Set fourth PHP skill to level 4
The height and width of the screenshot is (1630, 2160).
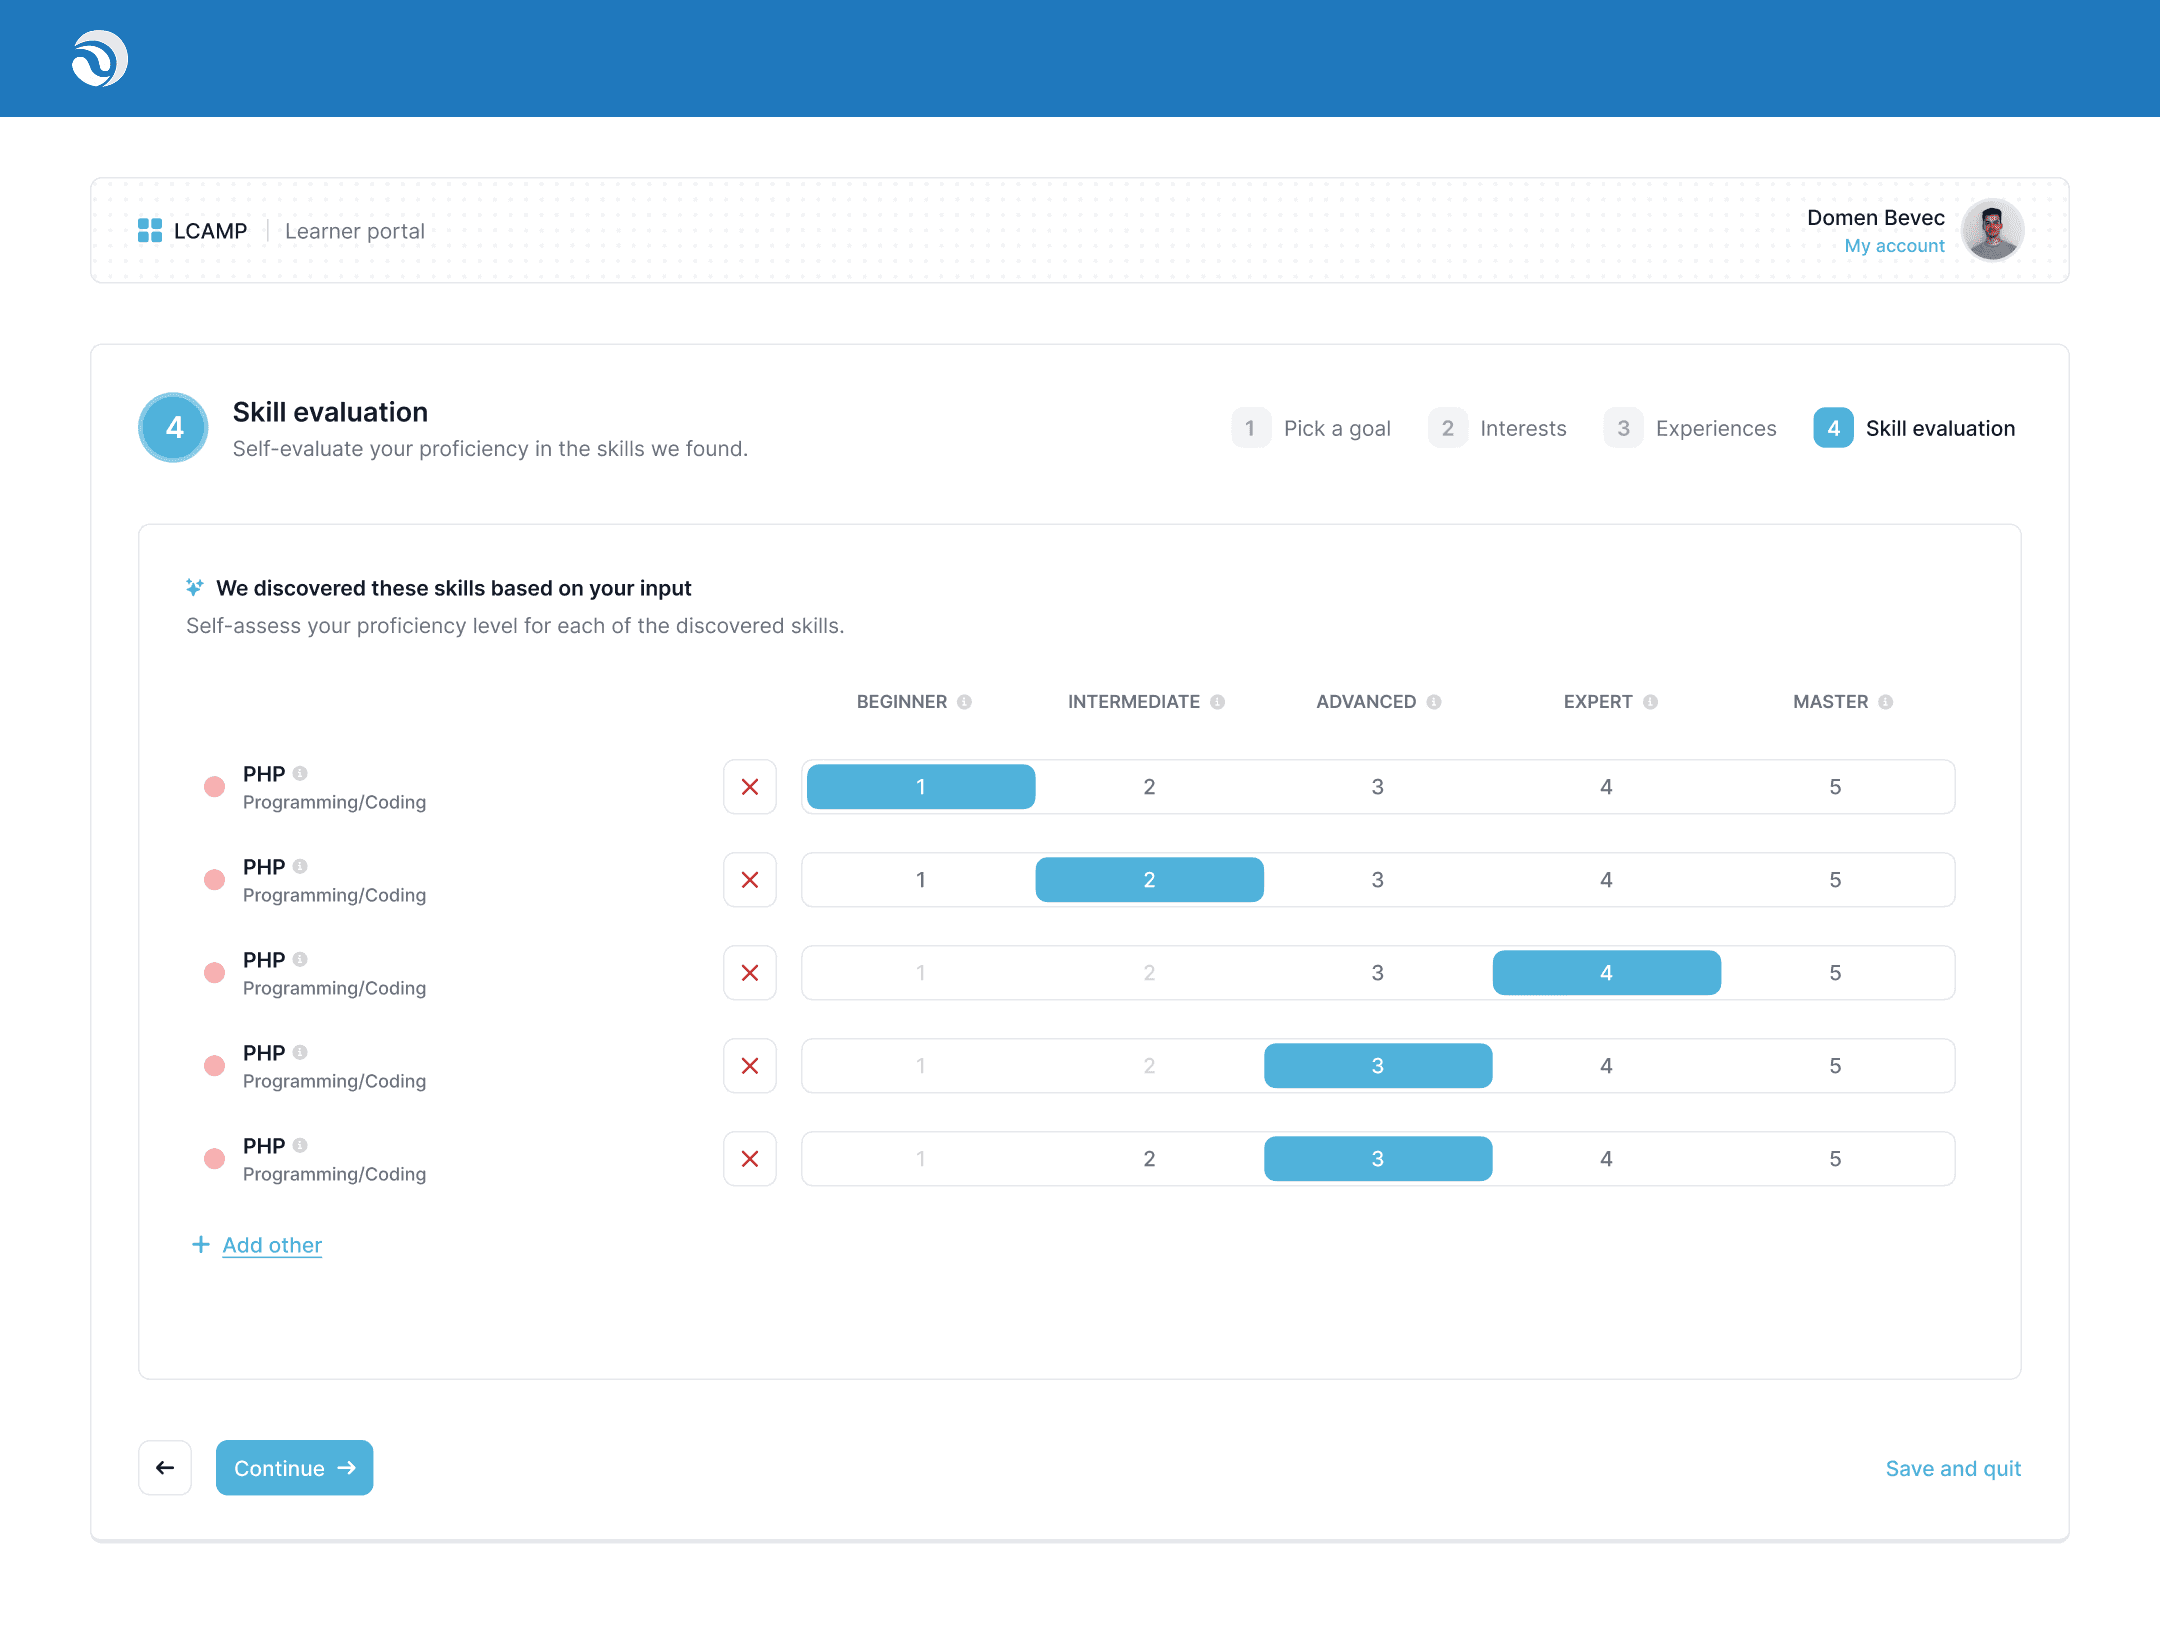point(1606,1066)
